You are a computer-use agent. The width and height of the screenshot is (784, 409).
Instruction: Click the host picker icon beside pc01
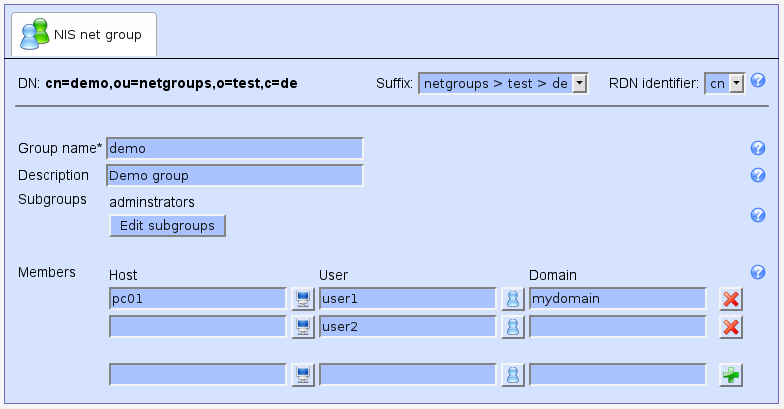point(302,298)
